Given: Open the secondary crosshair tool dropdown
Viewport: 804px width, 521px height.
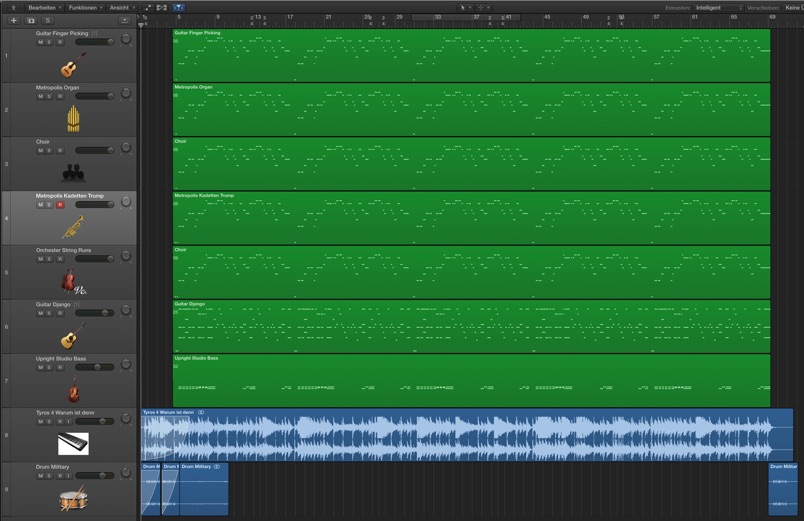Looking at the screenshot, I should [x=483, y=8].
